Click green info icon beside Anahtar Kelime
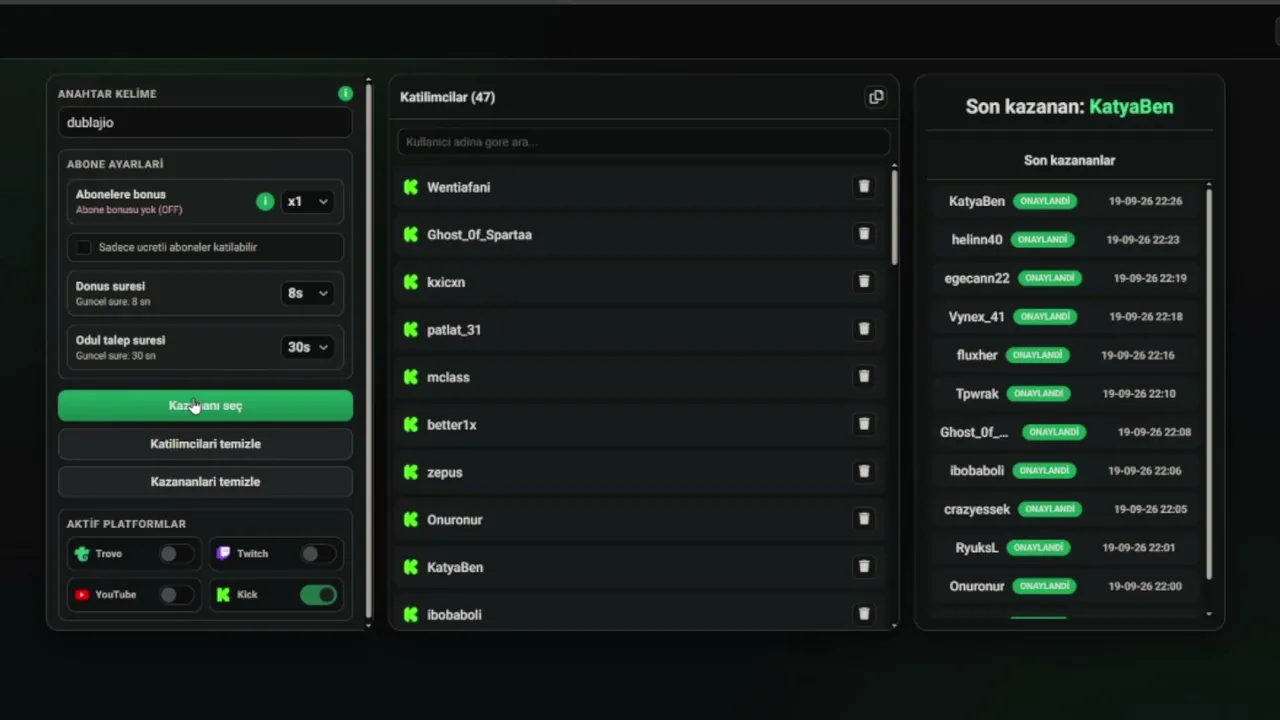Screen dimensions: 1280x720 pyautogui.click(x=345, y=93)
